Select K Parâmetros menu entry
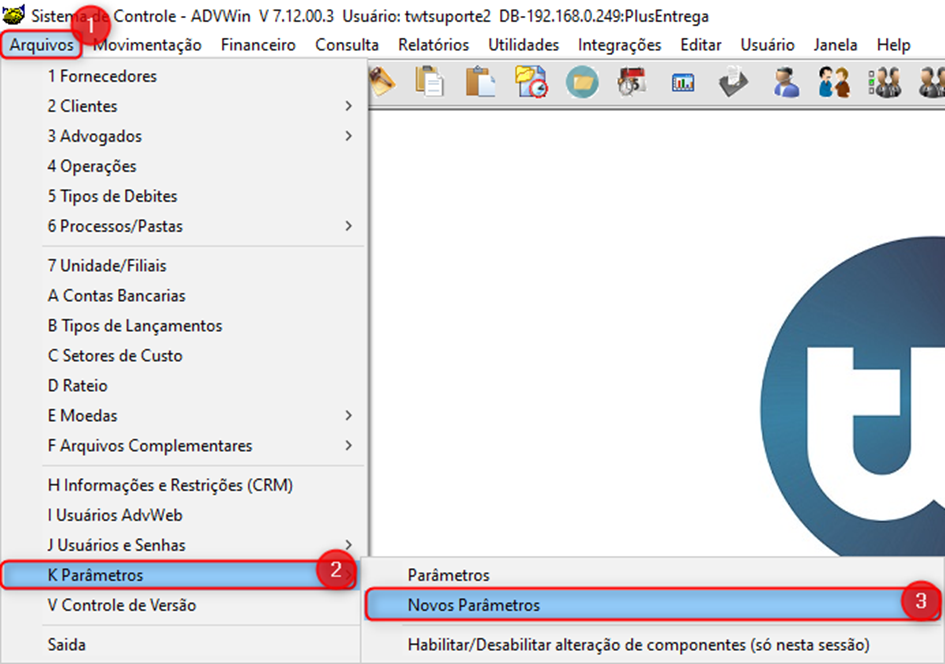 coord(179,575)
